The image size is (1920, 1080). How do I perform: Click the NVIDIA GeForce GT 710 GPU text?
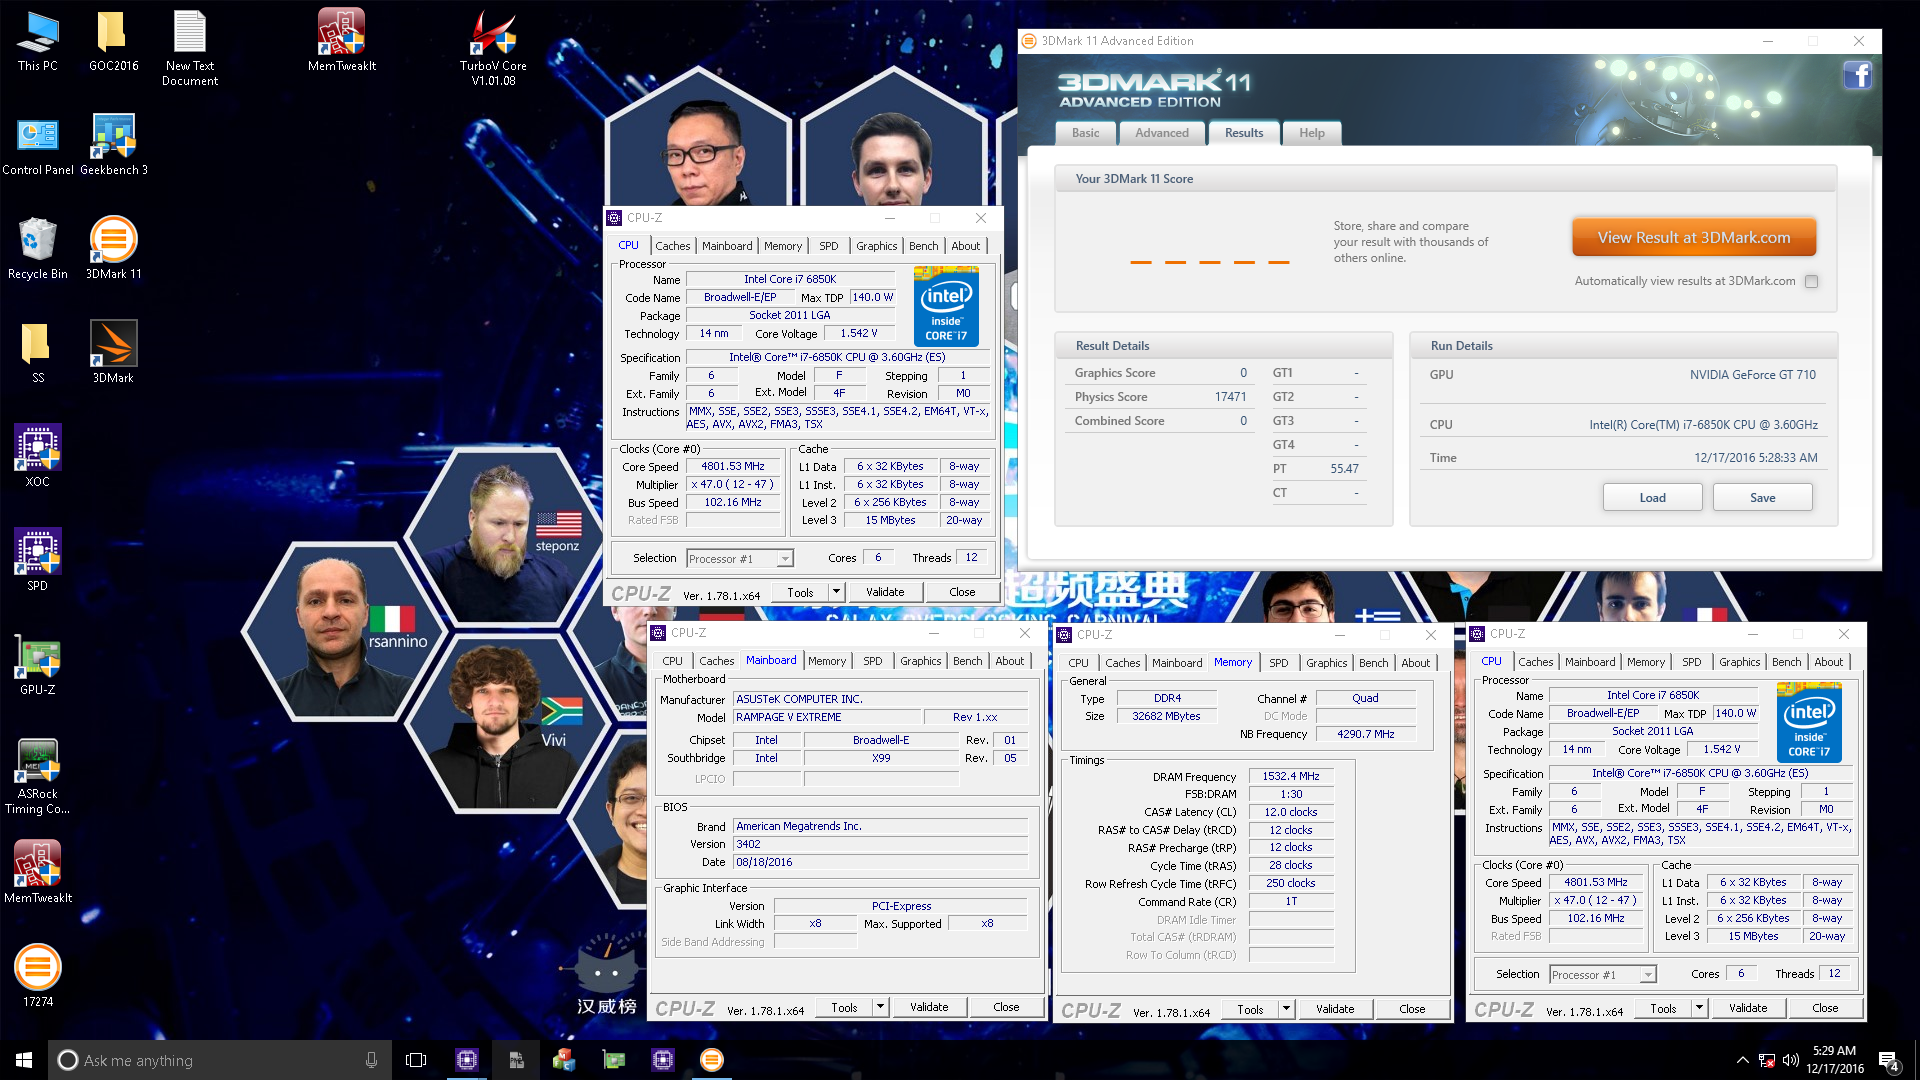pyautogui.click(x=1753, y=375)
